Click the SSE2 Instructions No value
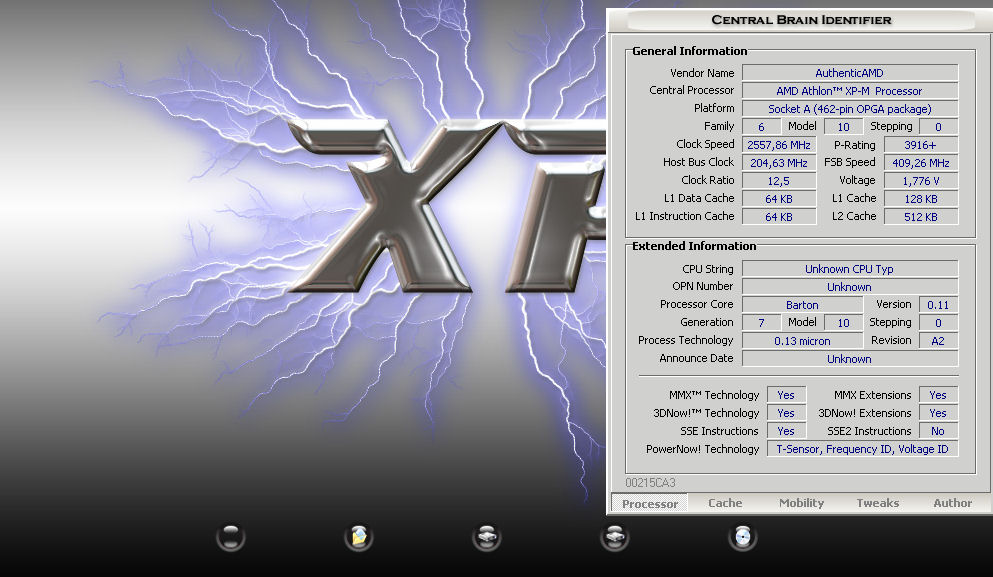The height and width of the screenshot is (577, 993). (938, 431)
